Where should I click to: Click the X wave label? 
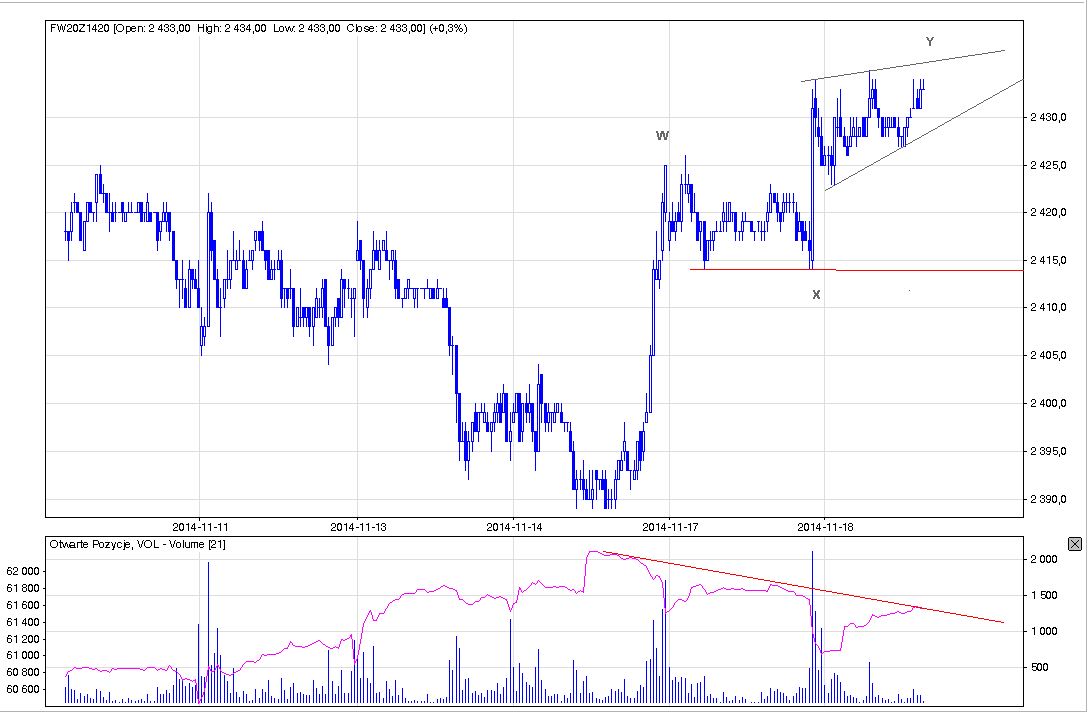(x=816, y=295)
